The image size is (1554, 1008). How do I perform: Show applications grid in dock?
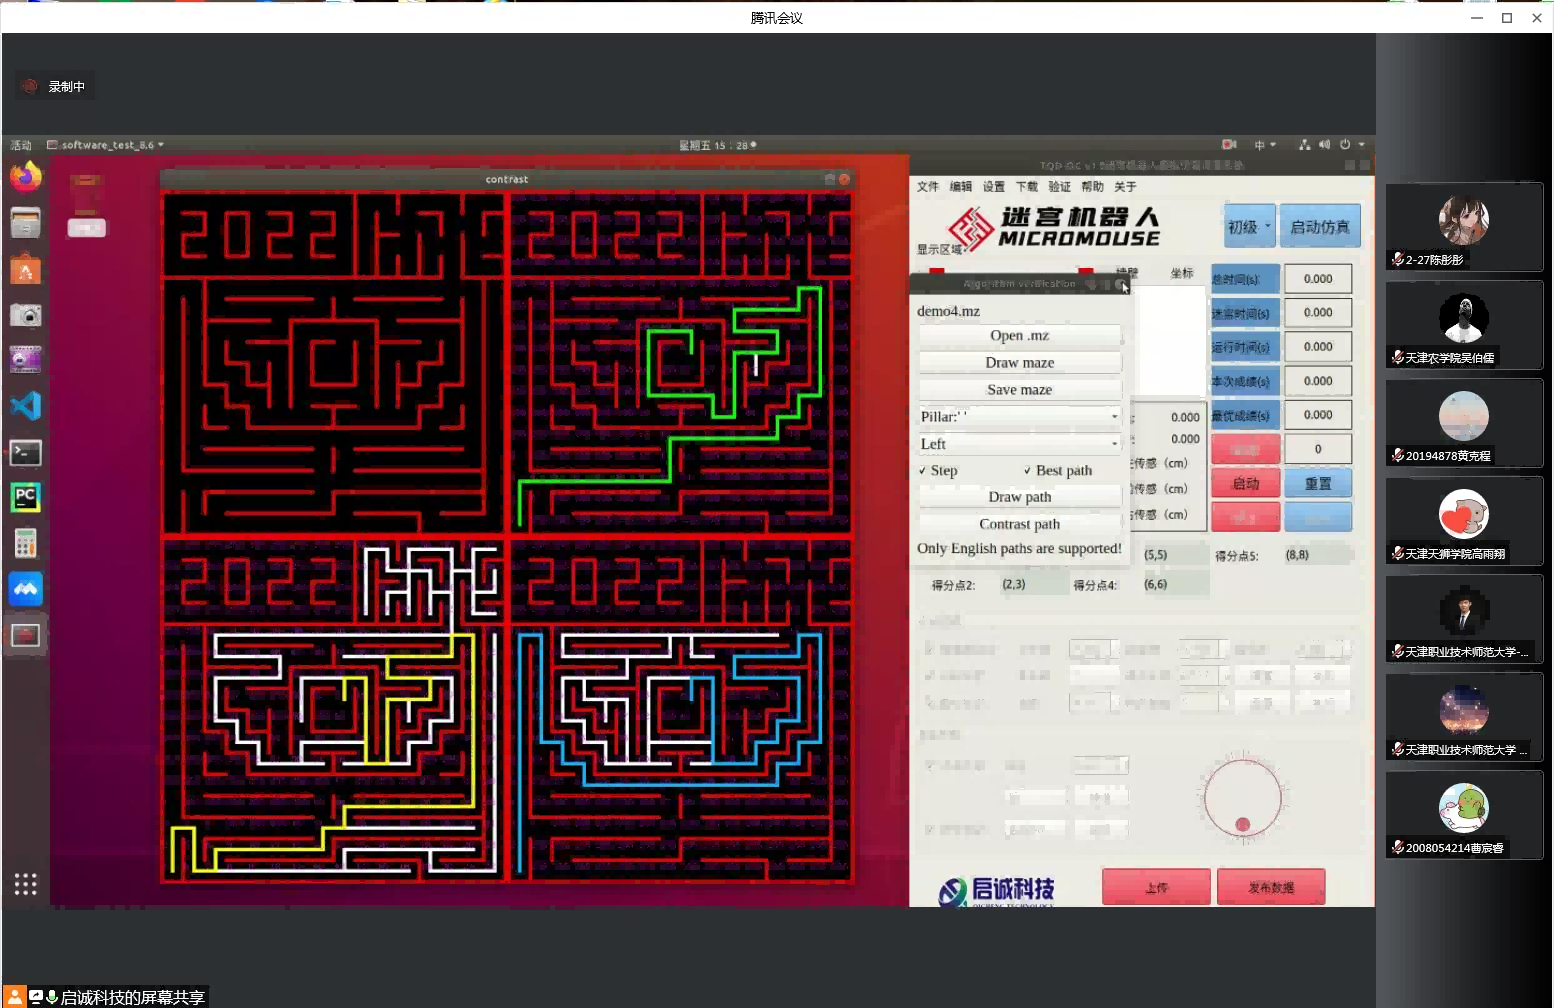(x=26, y=884)
